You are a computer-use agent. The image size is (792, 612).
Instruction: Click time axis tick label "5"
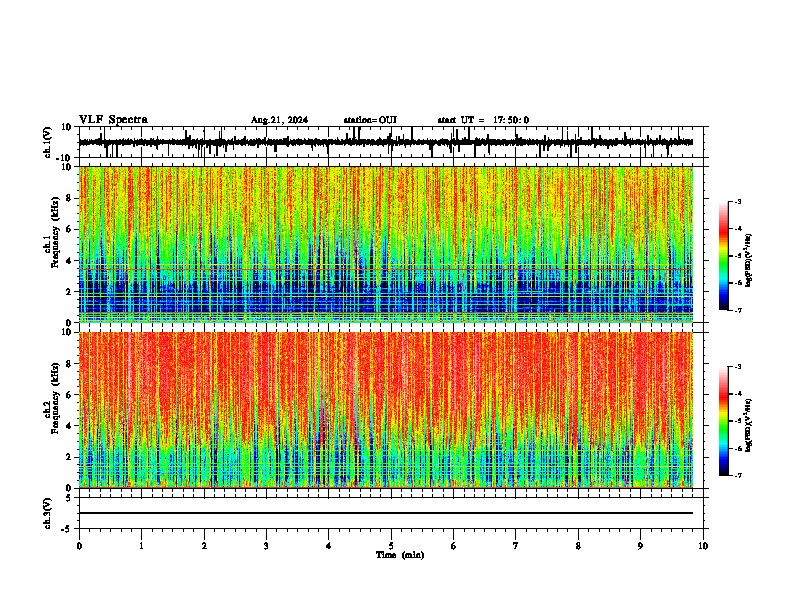coord(391,546)
